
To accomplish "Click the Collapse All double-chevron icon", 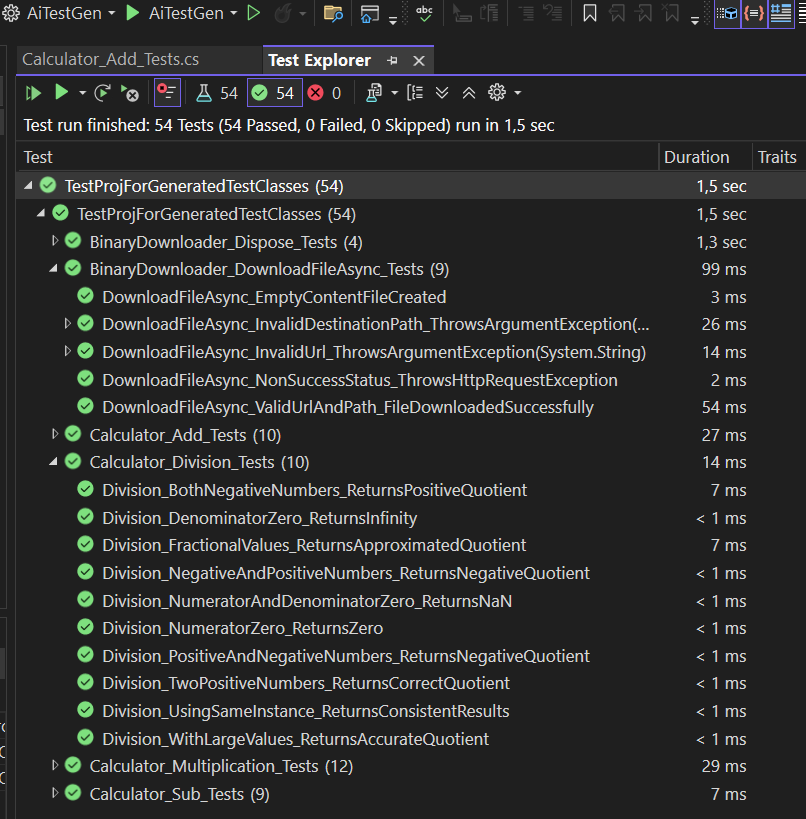I will point(468,93).
